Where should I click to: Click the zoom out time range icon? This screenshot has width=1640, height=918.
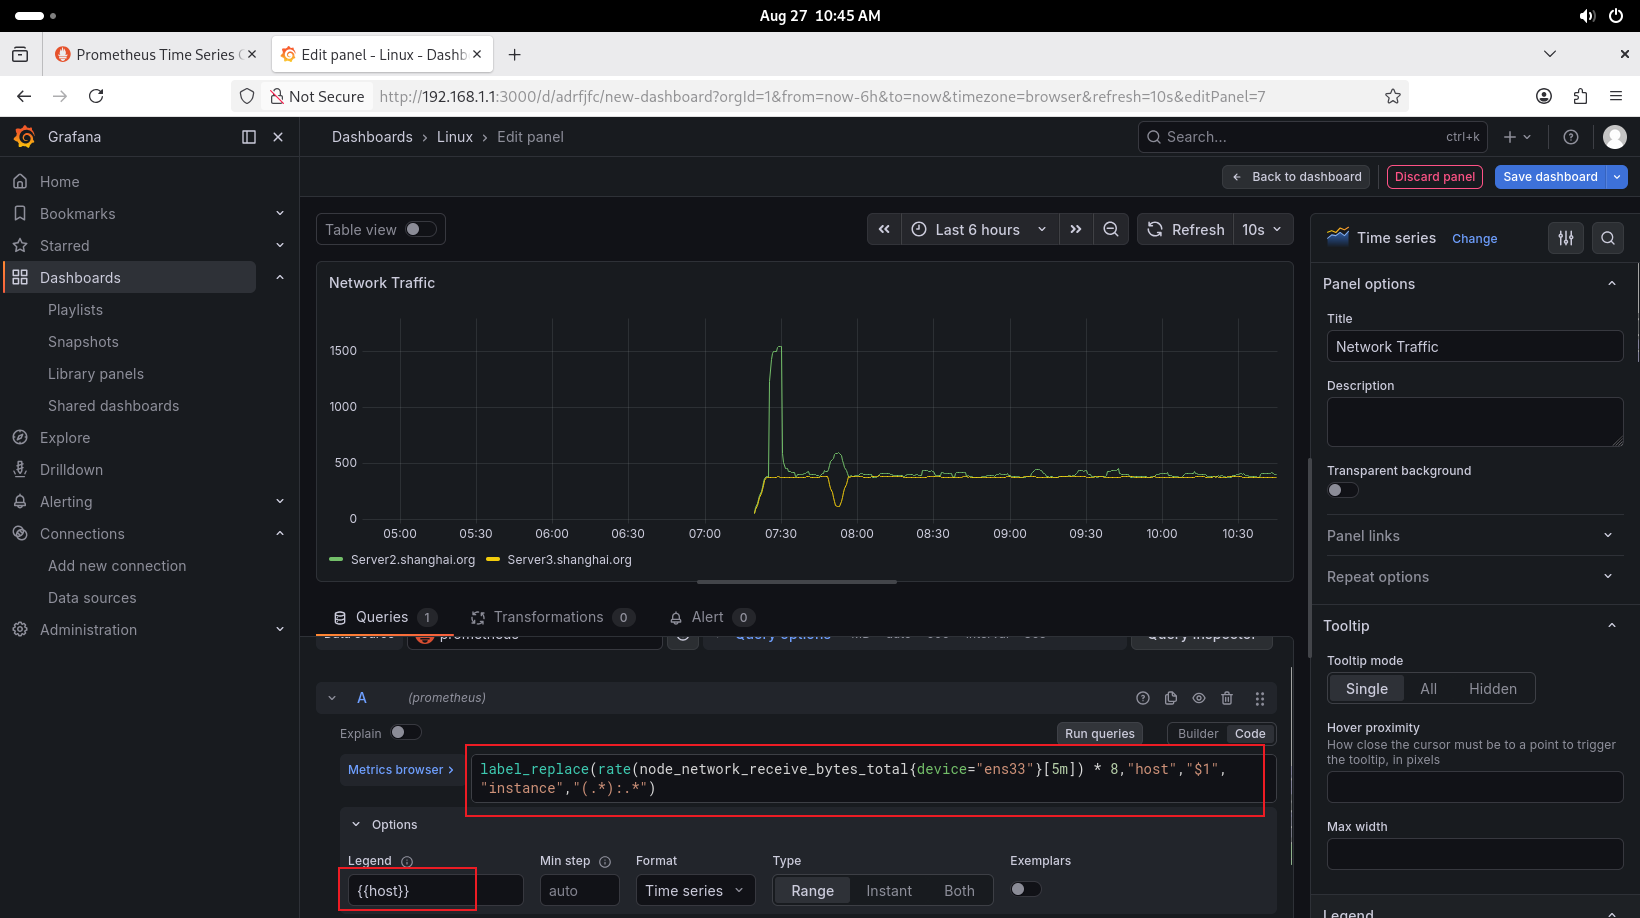pos(1110,229)
